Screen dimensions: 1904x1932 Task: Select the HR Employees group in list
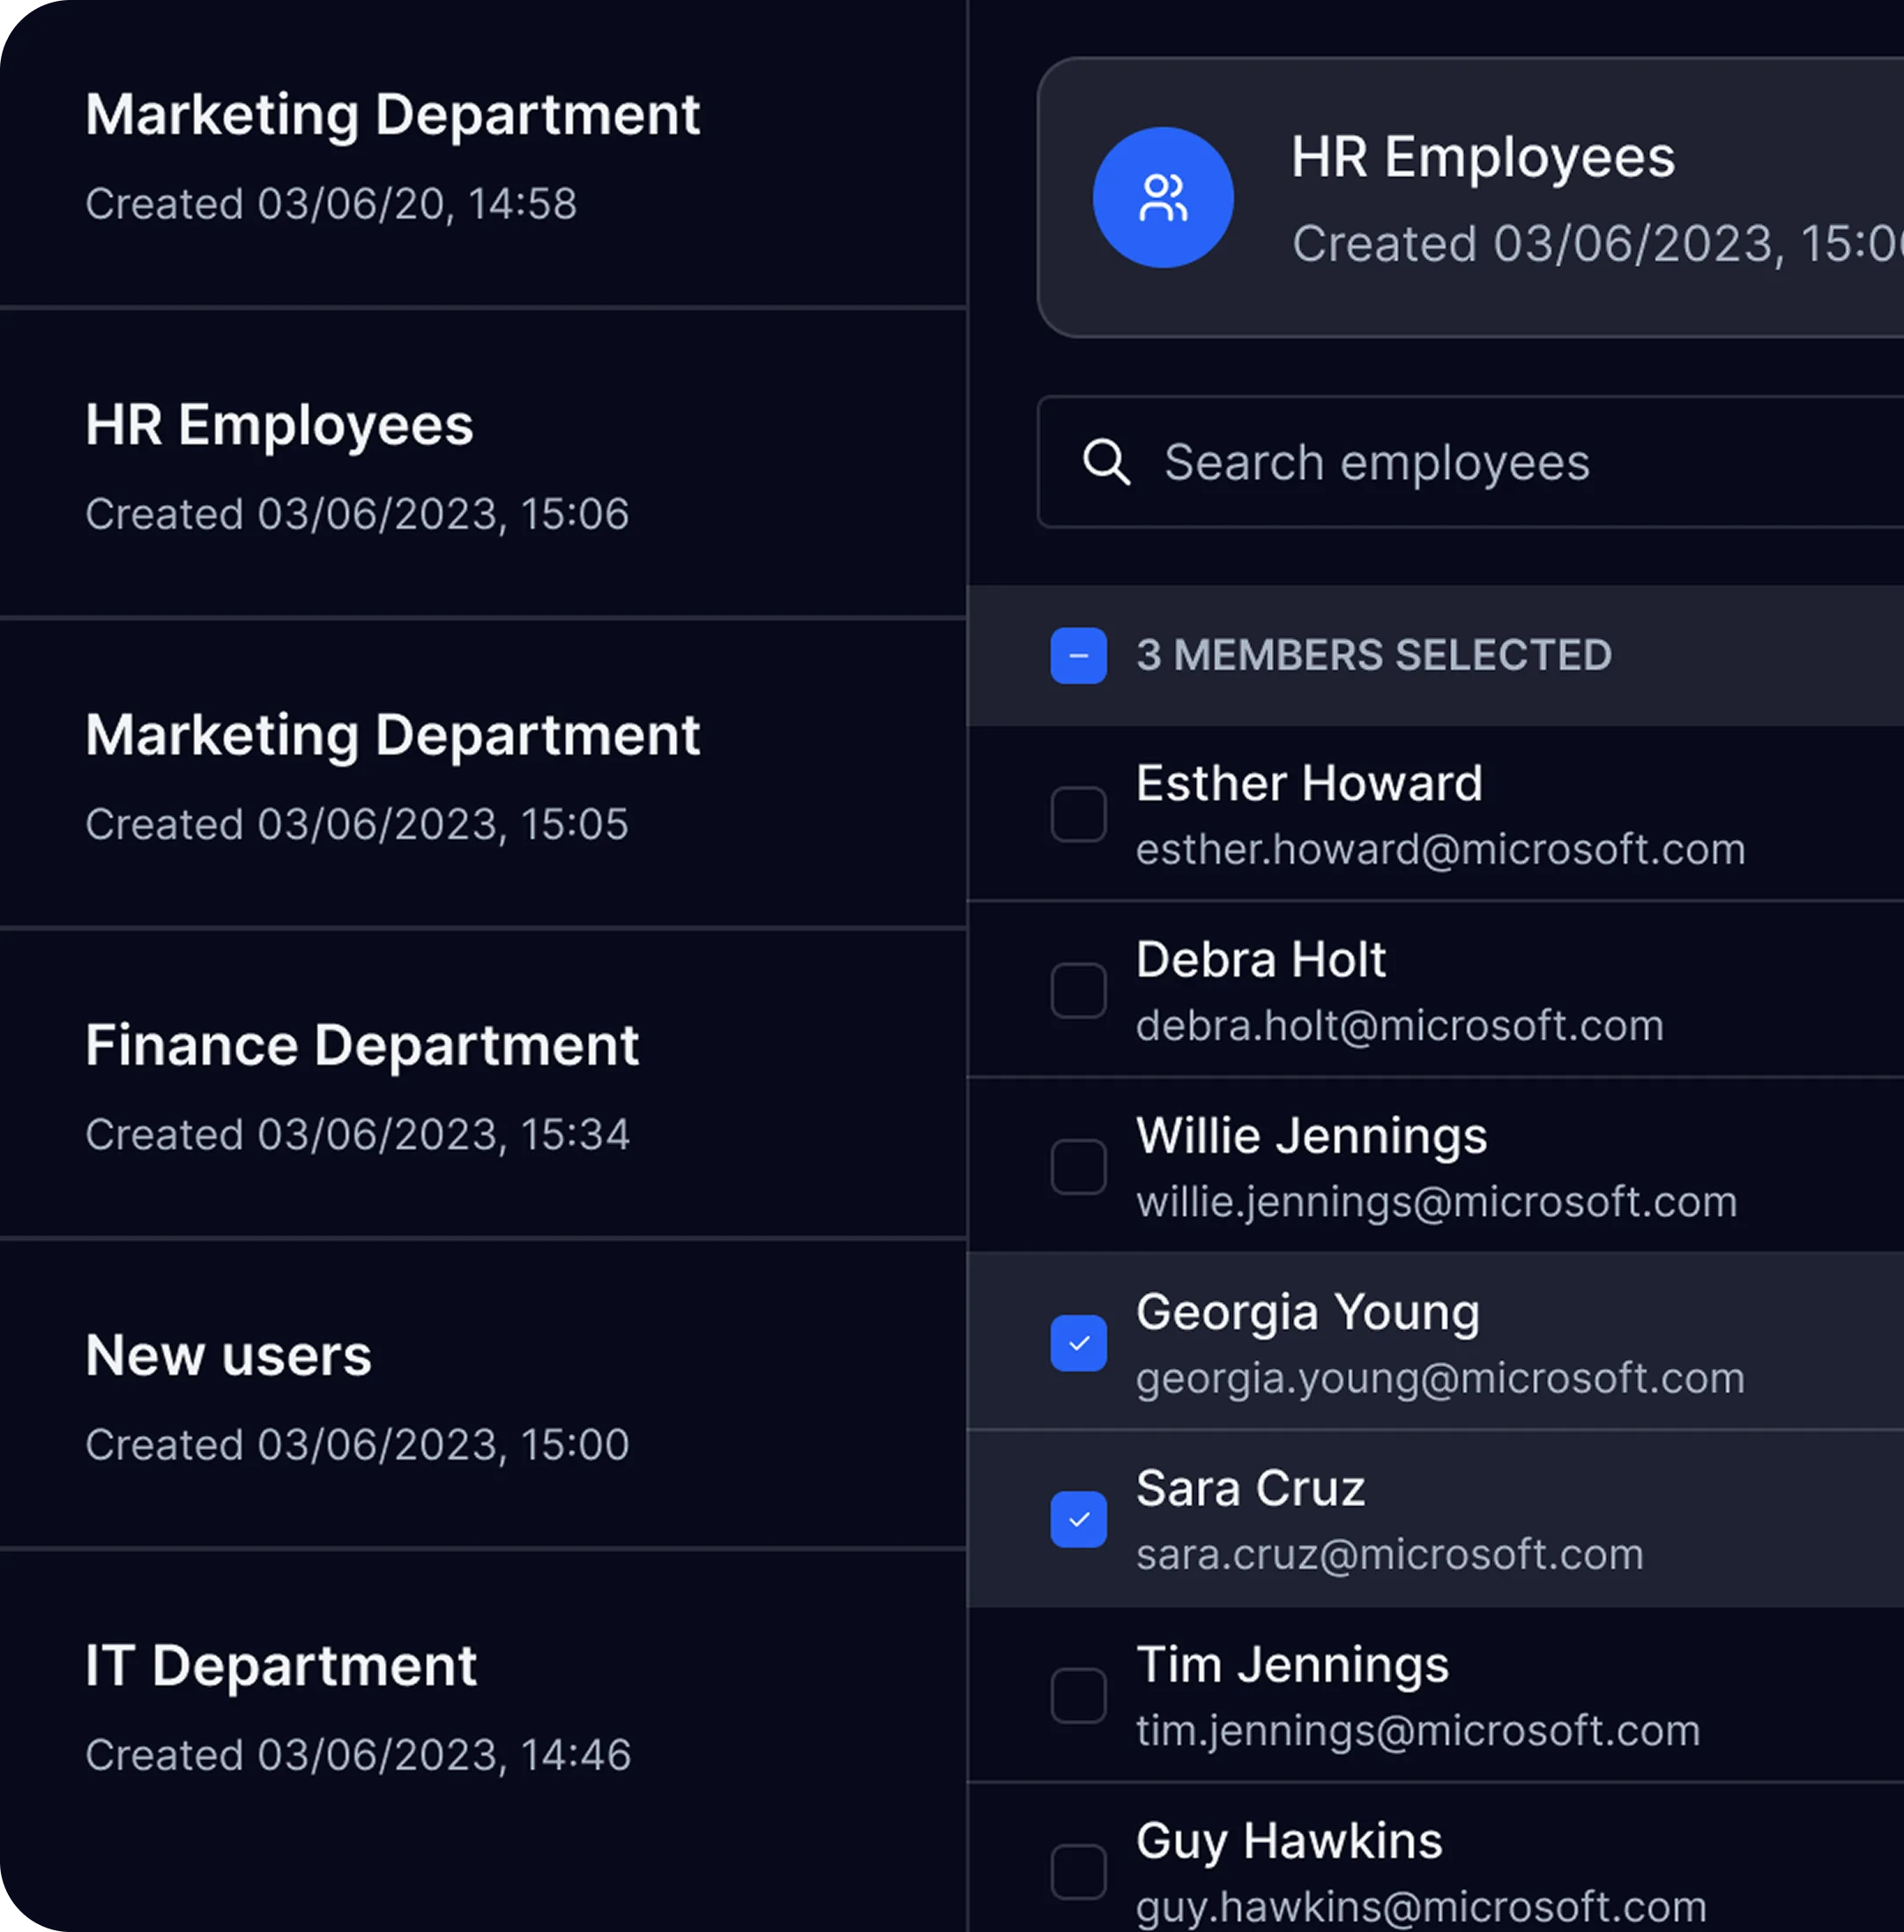280,465
